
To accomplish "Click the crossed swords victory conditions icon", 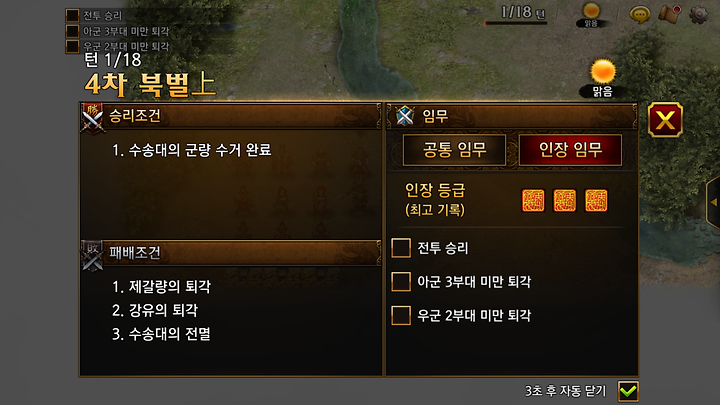I will click(x=92, y=118).
